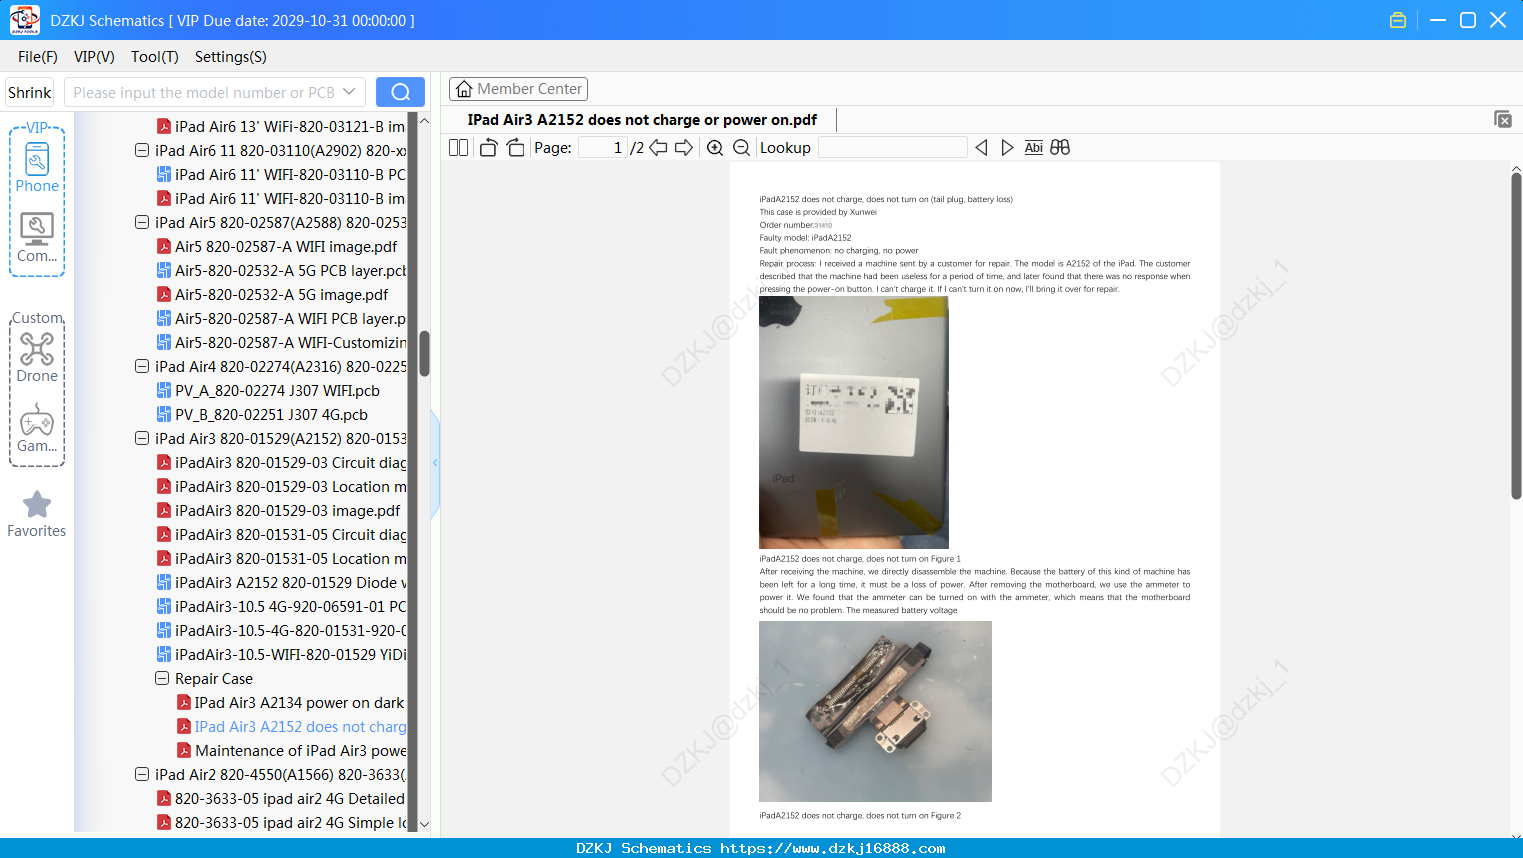1523x858 pixels.
Task: Click the DZKJ app logo
Action: tap(24, 20)
